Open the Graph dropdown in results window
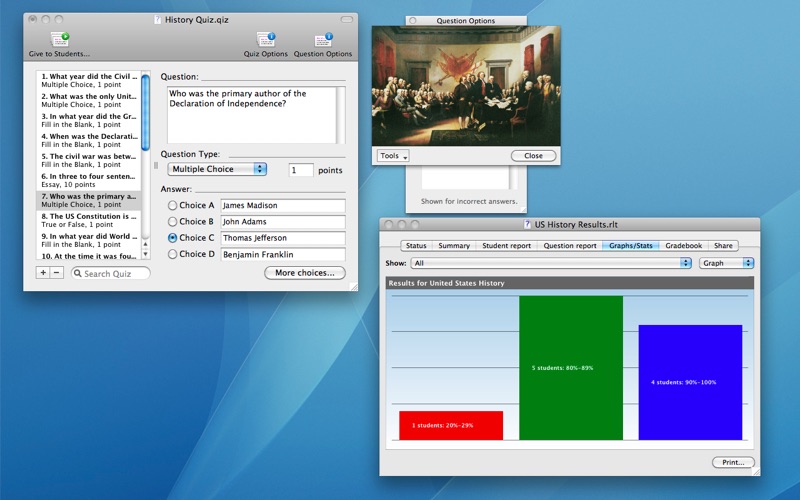 click(x=726, y=263)
